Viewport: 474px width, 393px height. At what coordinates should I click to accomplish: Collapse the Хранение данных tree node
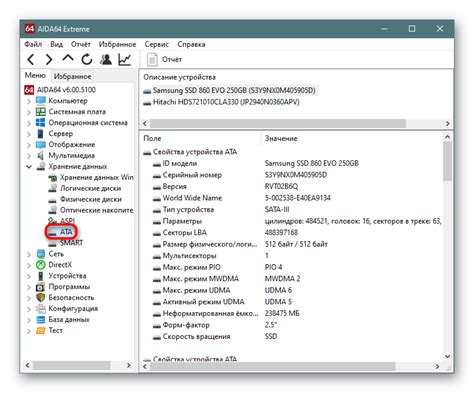(x=29, y=166)
